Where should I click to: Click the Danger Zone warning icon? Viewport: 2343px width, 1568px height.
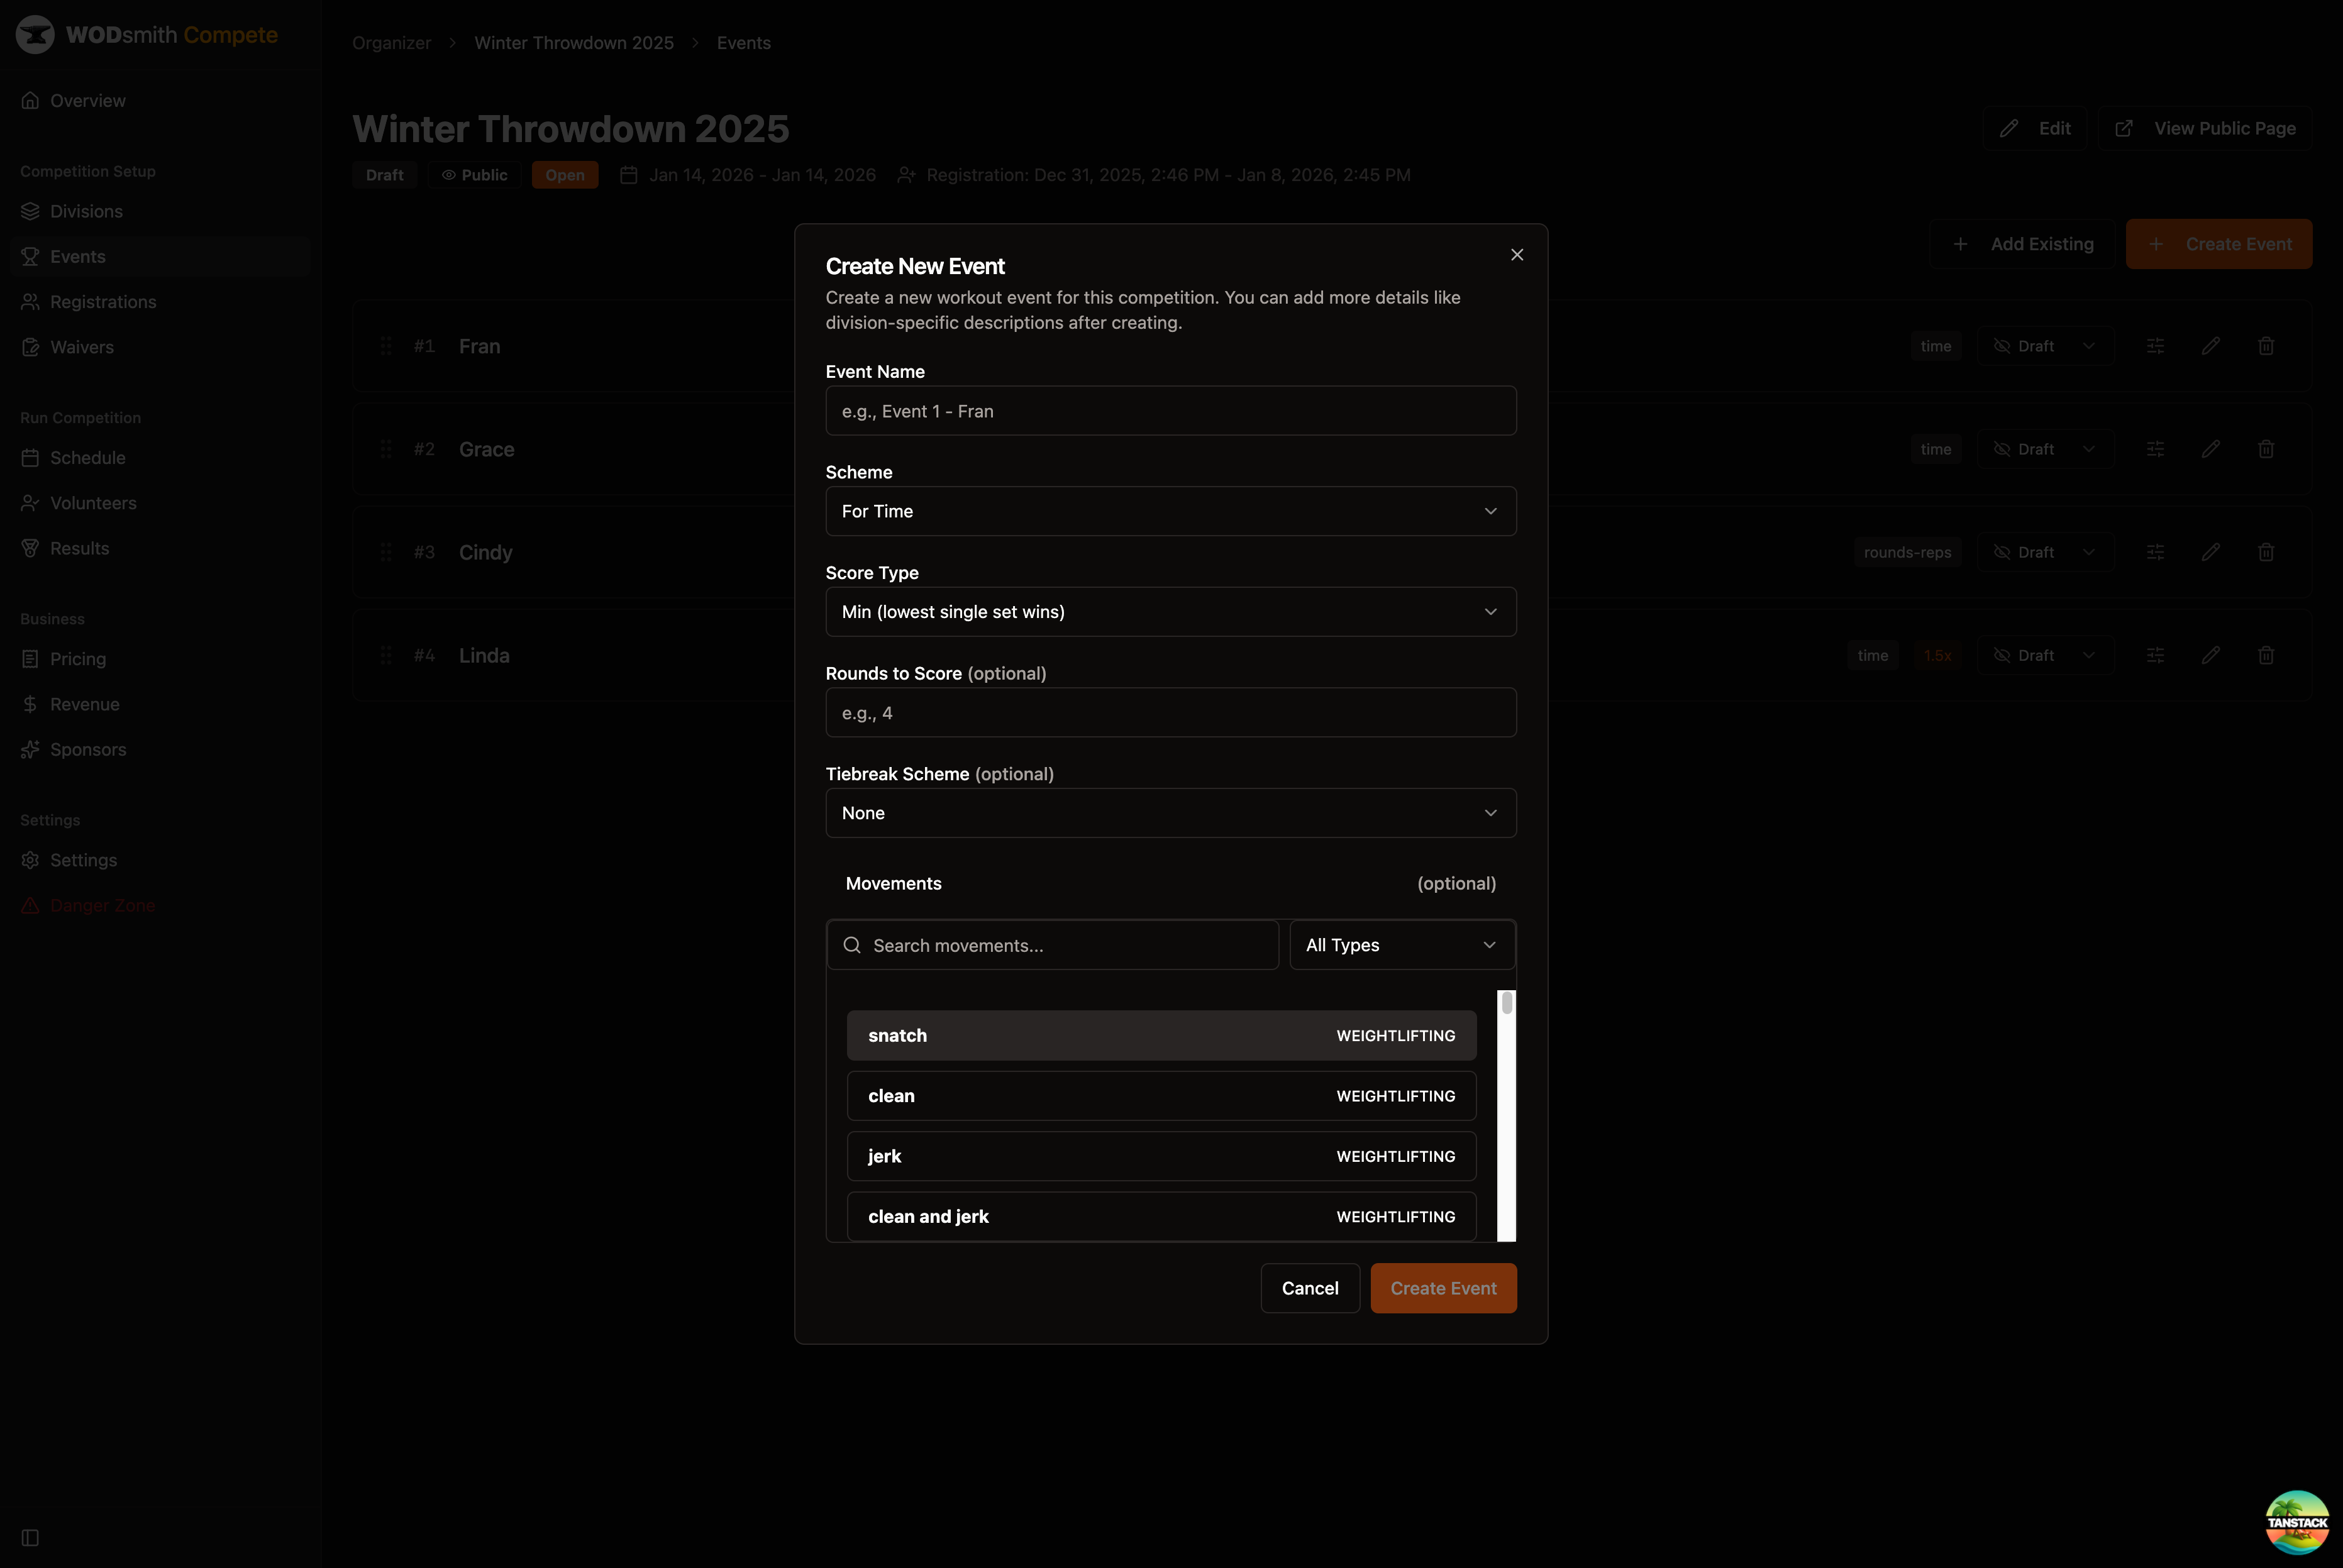[30, 906]
